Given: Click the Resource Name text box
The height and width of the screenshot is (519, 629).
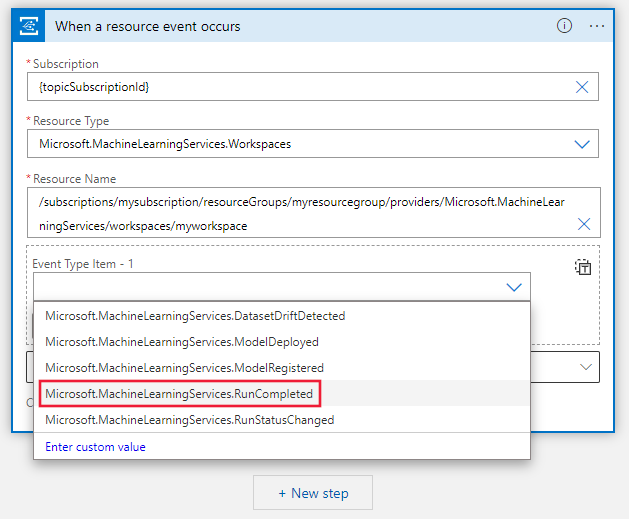Looking at the screenshot, I should click(x=300, y=213).
